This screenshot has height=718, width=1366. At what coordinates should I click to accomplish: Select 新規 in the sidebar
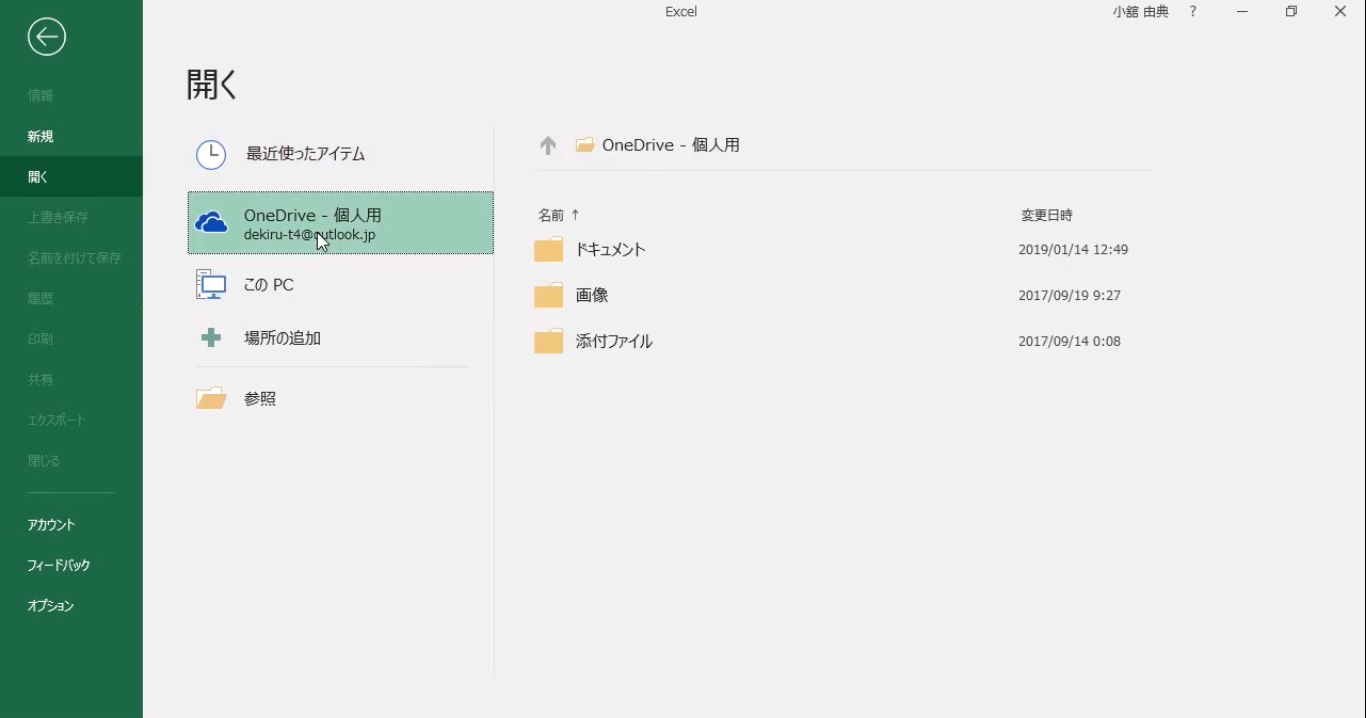point(71,136)
